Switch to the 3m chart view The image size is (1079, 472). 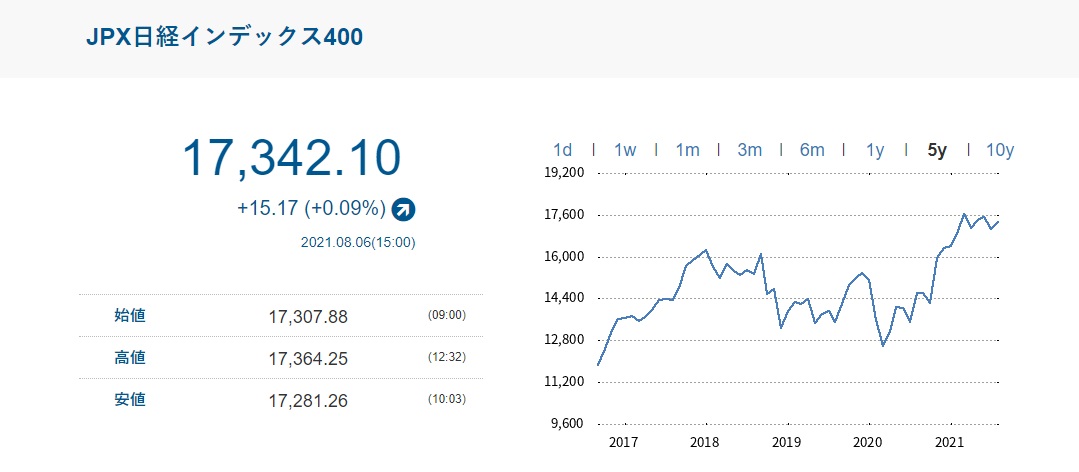[x=749, y=150]
